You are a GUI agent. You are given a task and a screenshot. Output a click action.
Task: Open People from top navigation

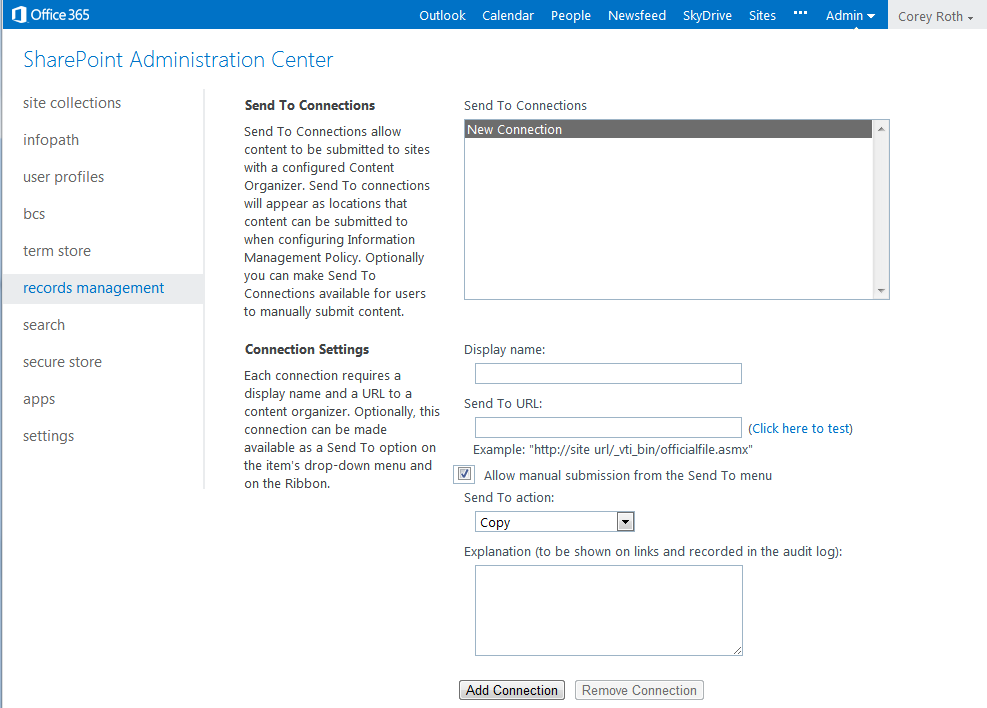[x=570, y=16]
